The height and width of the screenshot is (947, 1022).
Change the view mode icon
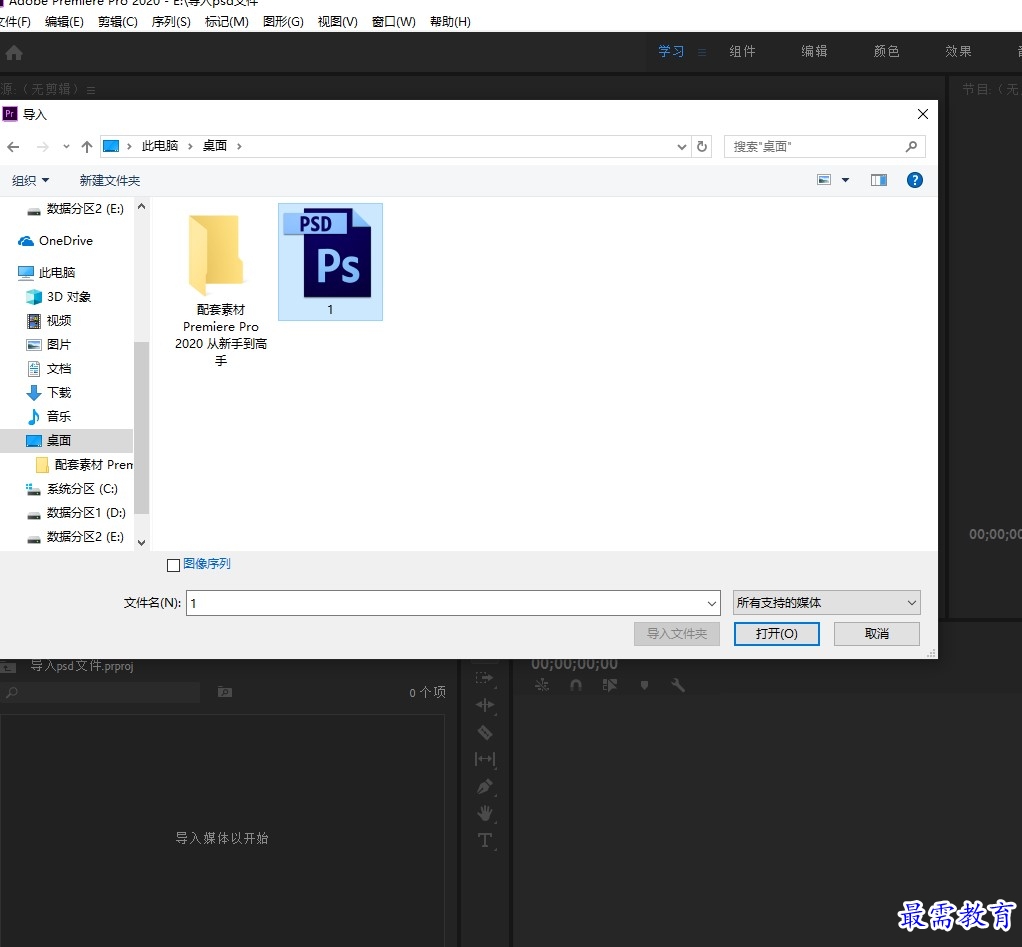pyautogui.click(x=824, y=180)
